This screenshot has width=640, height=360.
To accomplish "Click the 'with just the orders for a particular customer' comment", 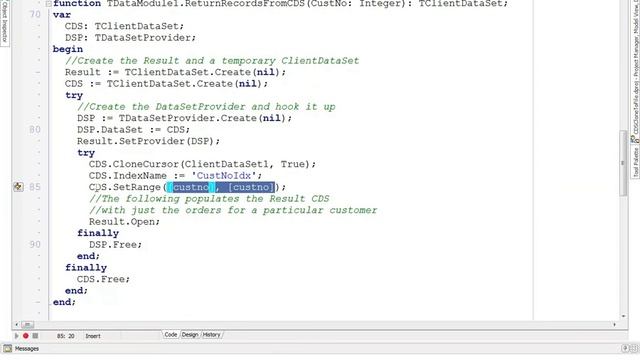I will click(x=233, y=210).
